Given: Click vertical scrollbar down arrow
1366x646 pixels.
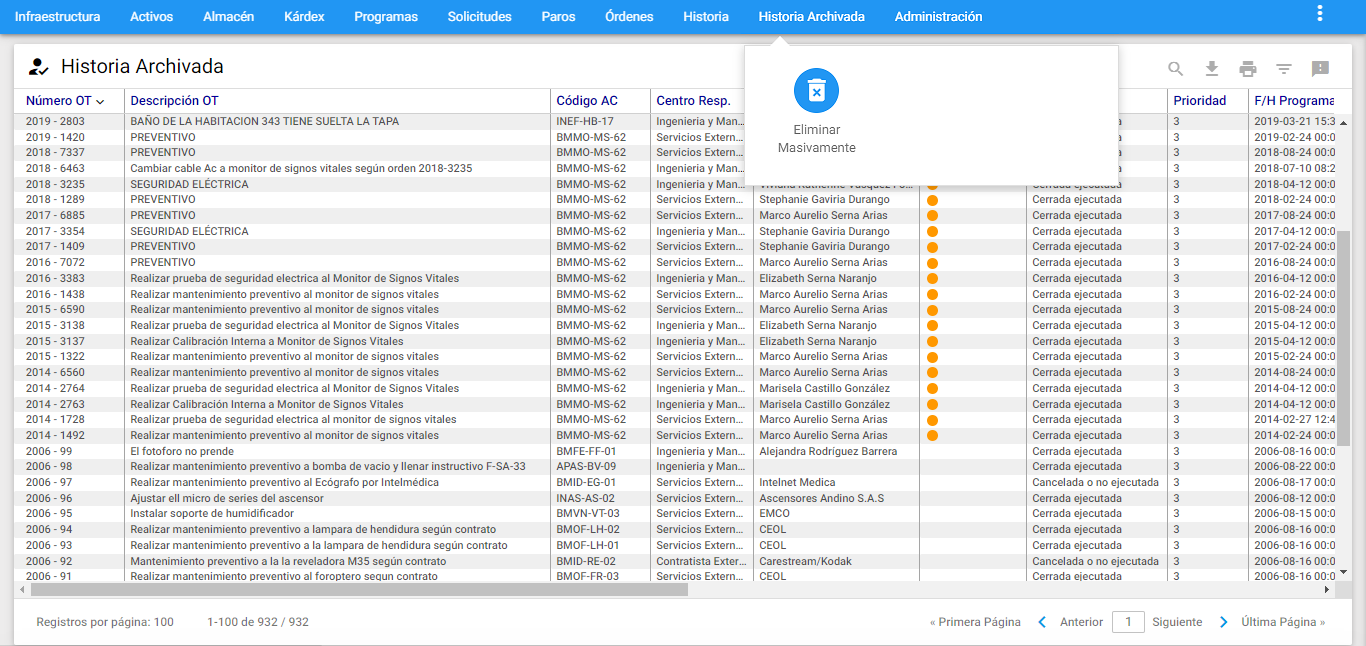Looking at the screenshot, I should tap(1344, 573).
